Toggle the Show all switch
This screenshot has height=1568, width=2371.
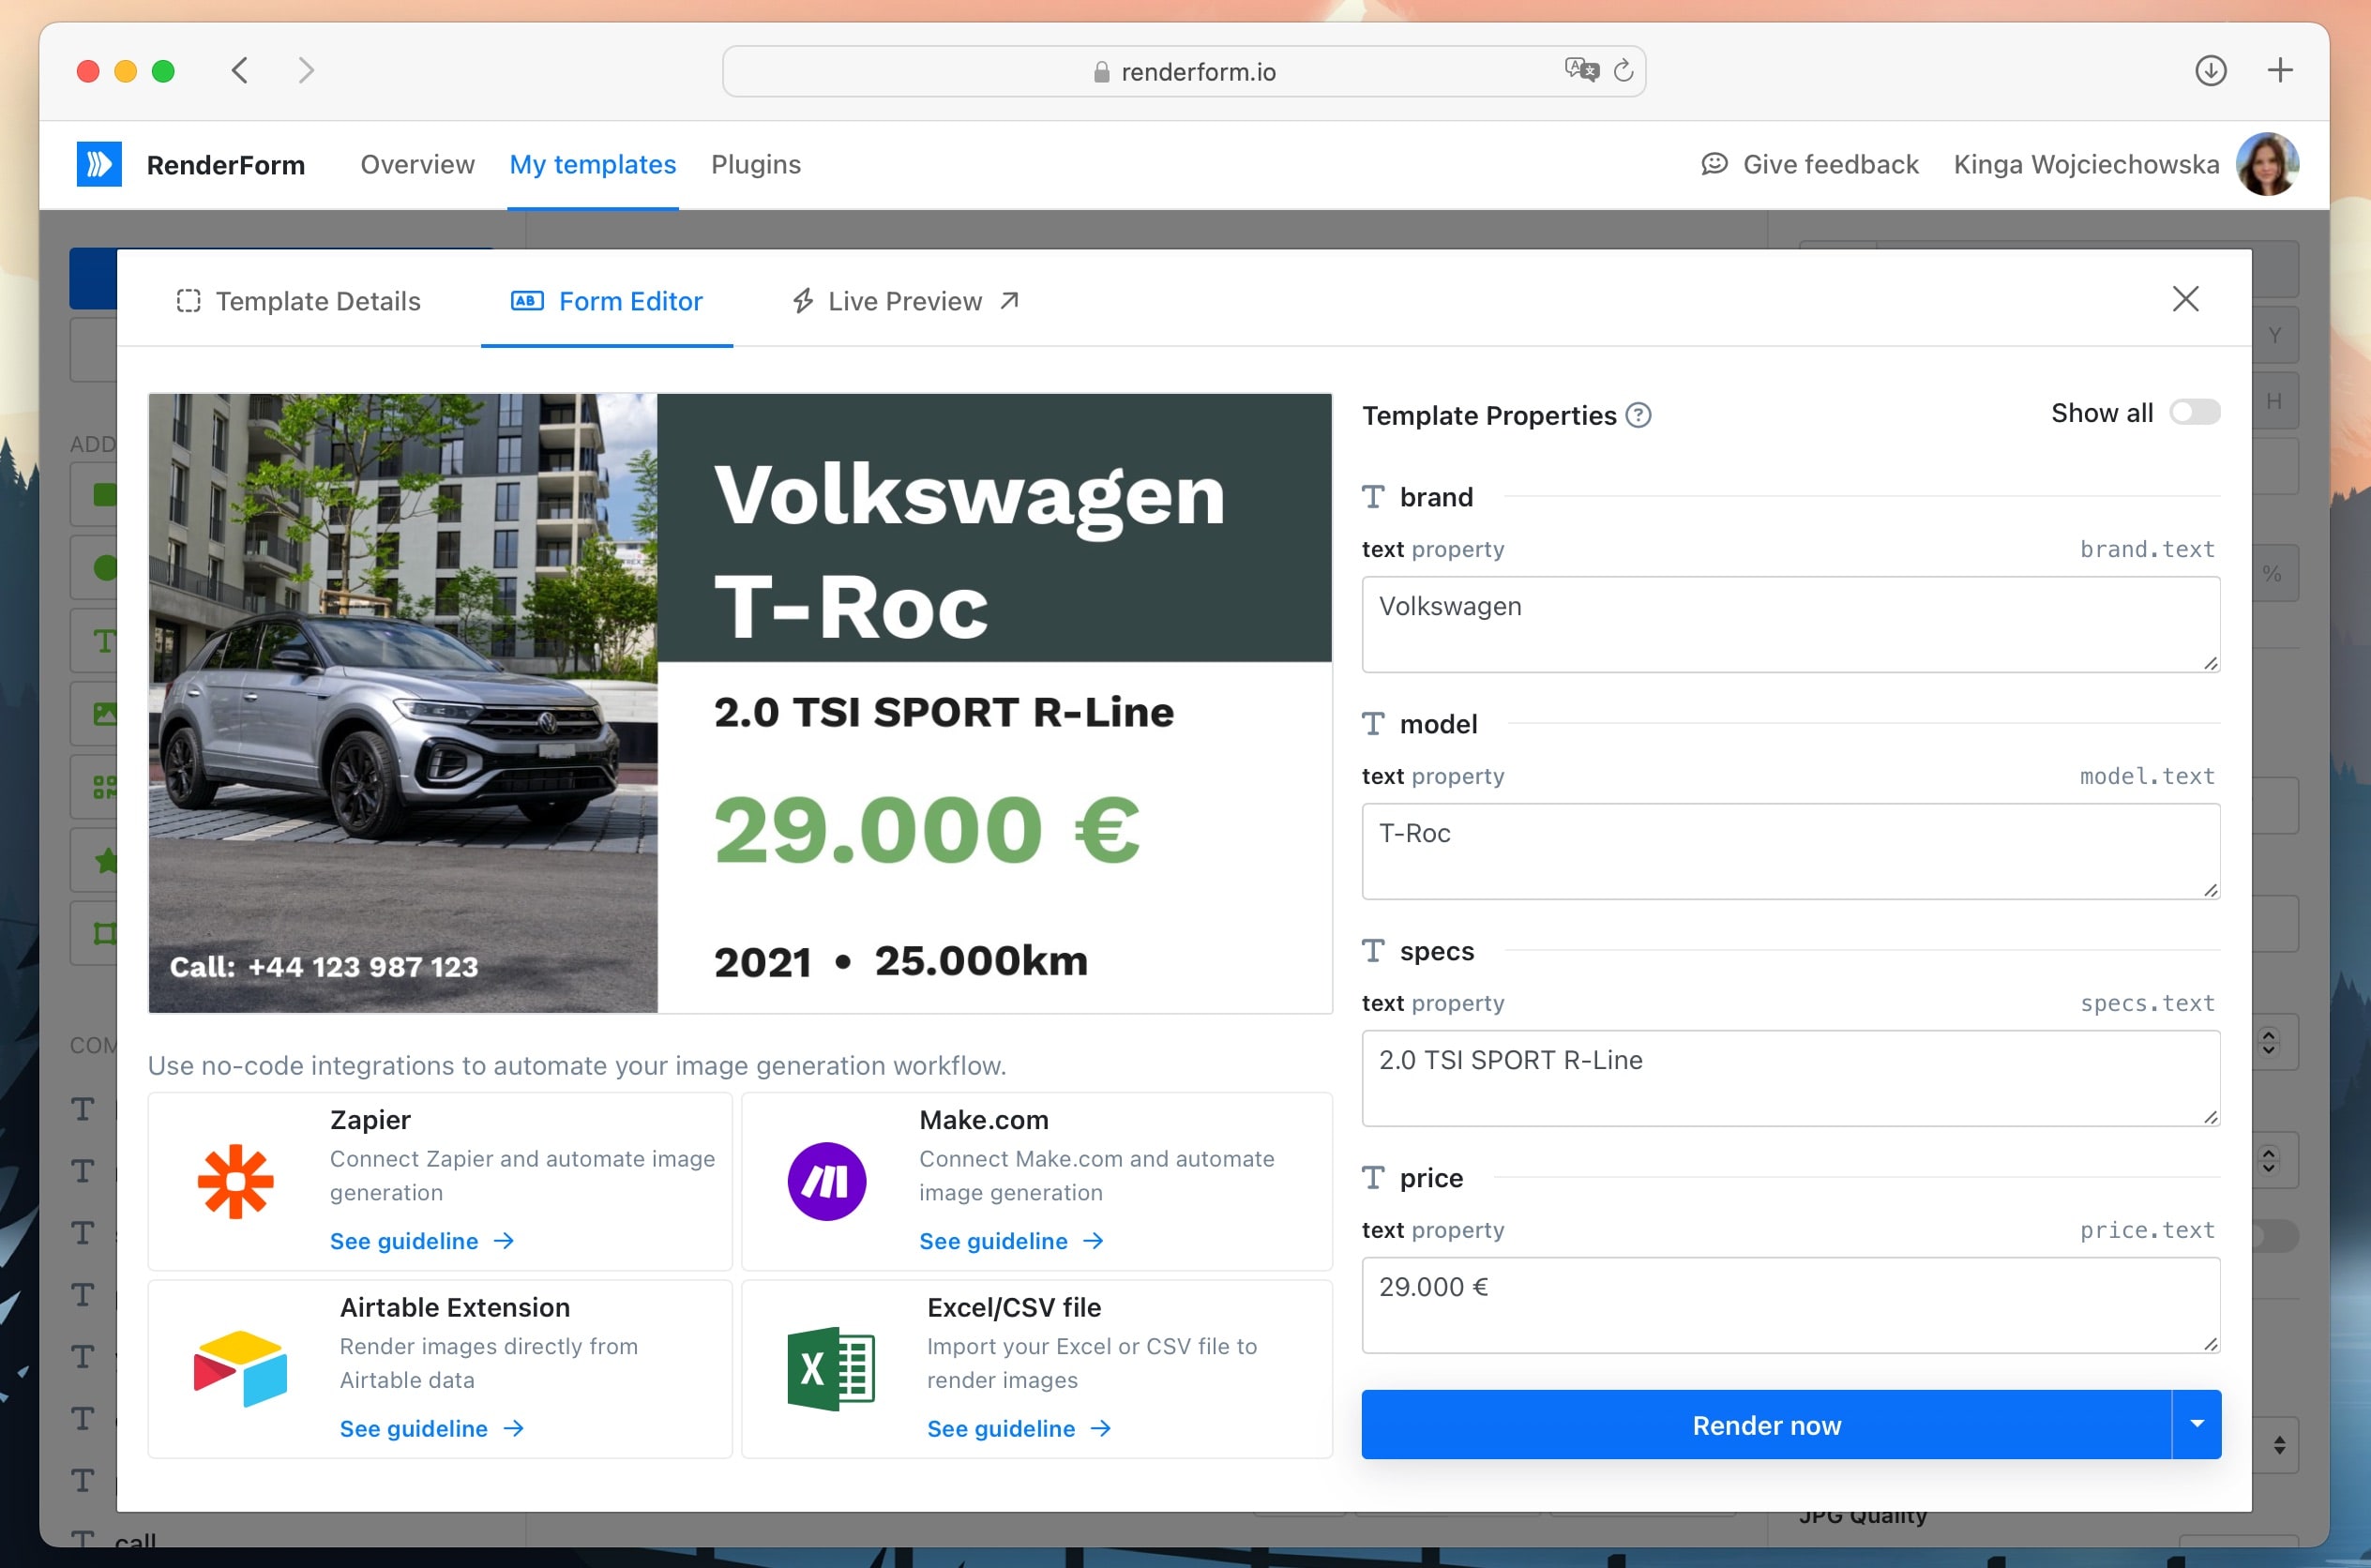click(x=2194, y=413)
